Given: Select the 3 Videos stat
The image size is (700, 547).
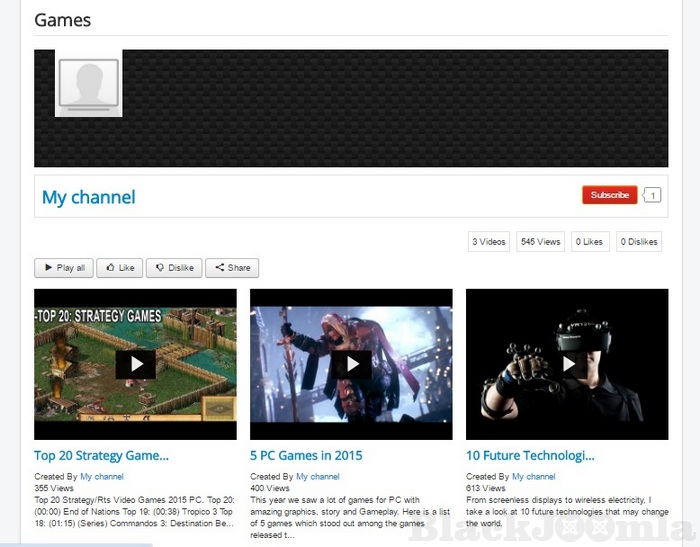Looking at the screenshot, I should click(489, 242).
